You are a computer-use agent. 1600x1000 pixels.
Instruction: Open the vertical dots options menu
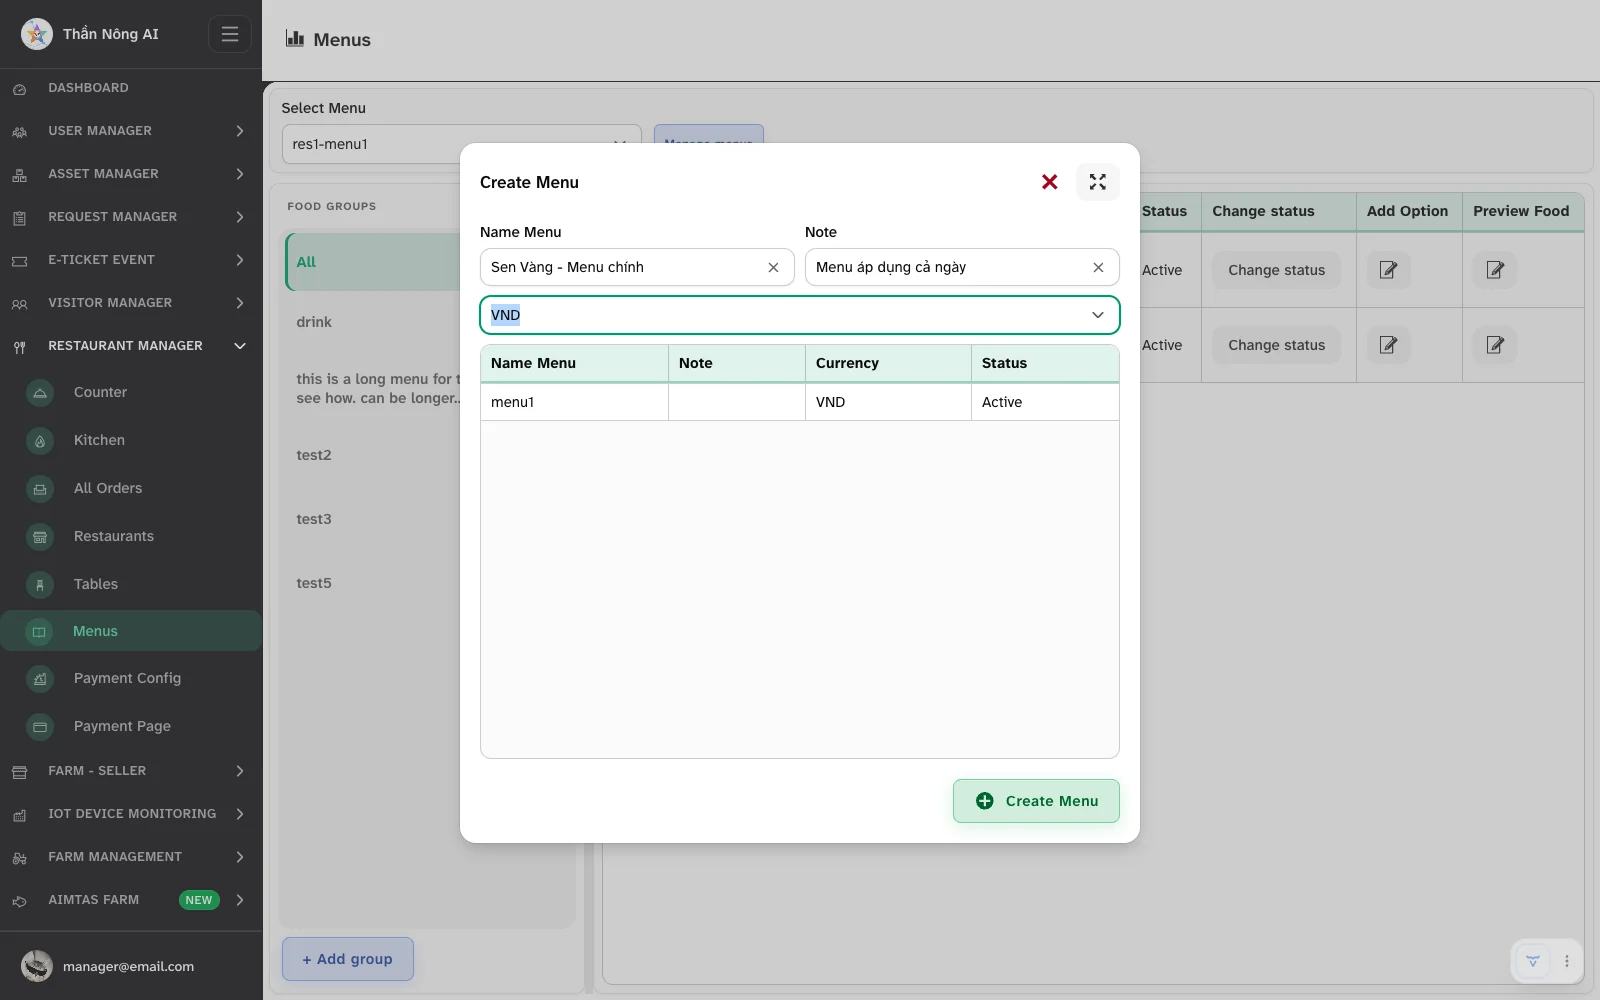pos(1566,961)
